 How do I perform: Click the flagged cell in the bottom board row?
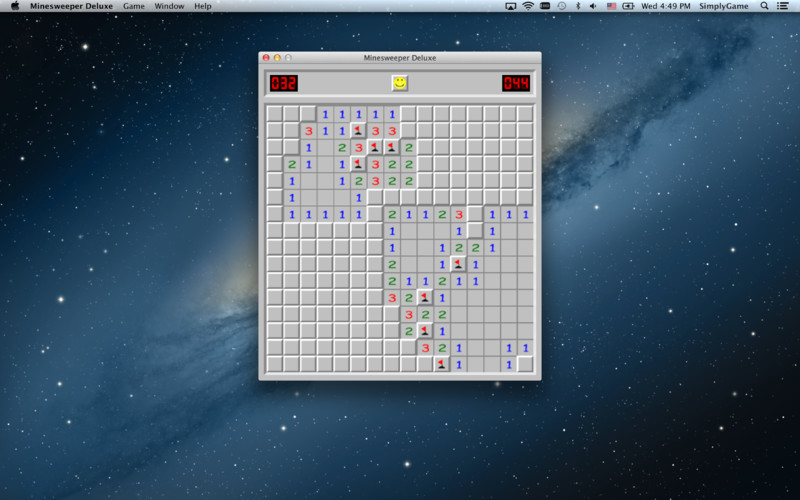(x=441, y=364)
